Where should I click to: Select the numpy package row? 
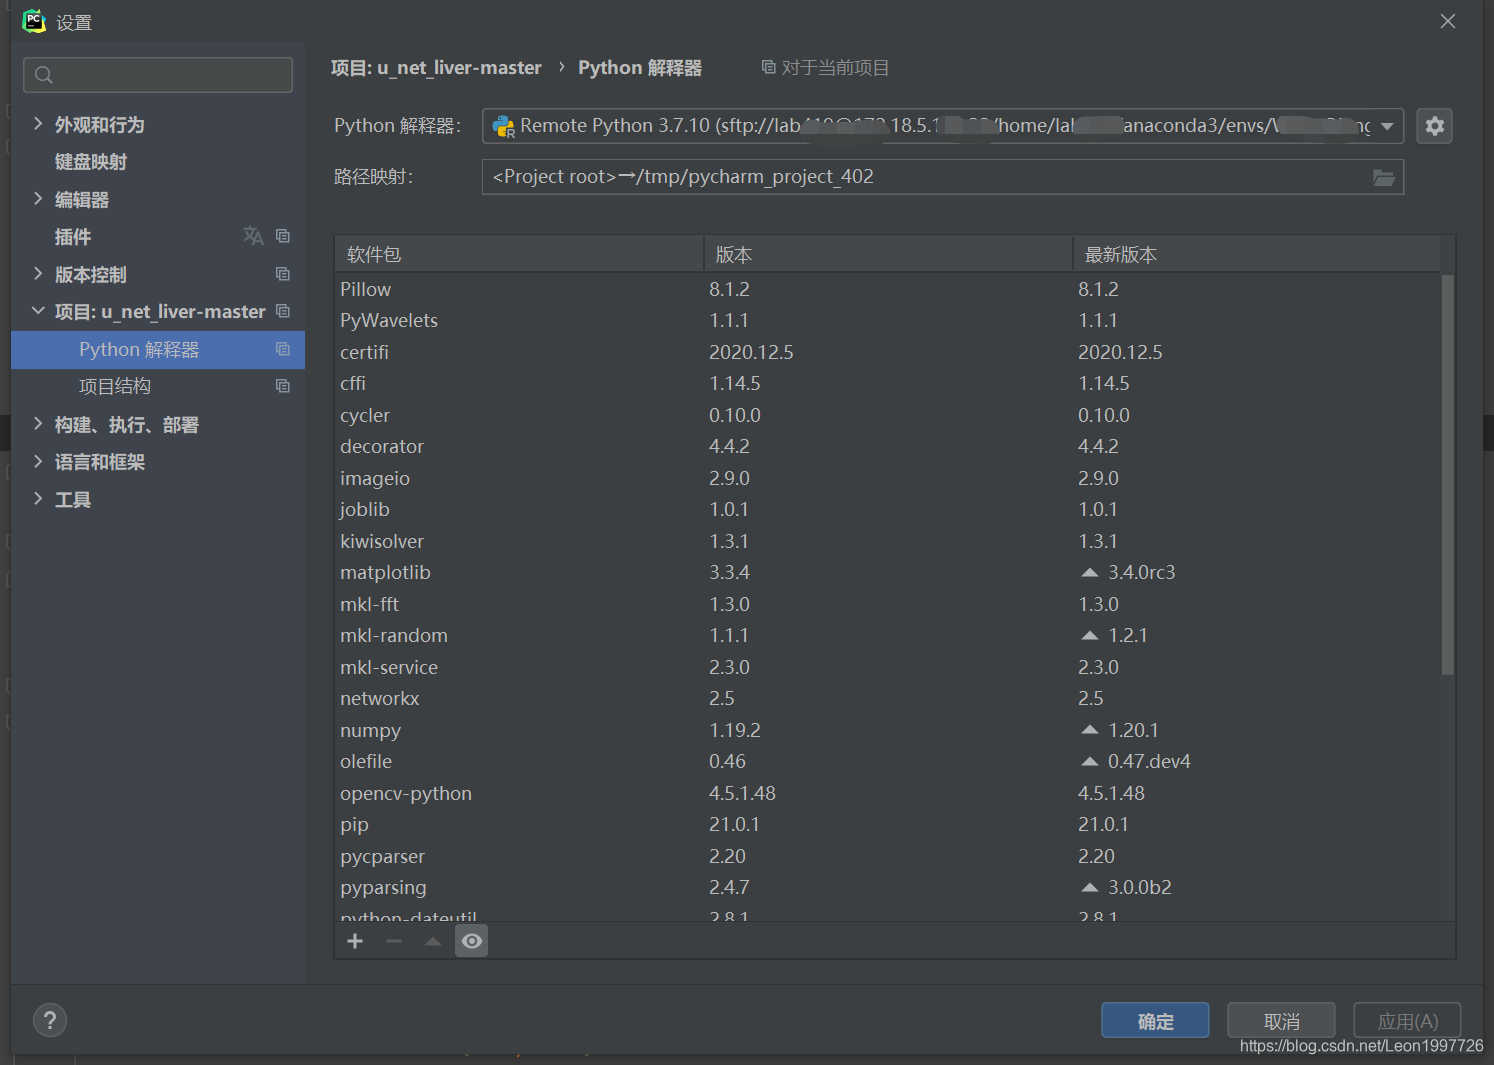tap(888, 730)
